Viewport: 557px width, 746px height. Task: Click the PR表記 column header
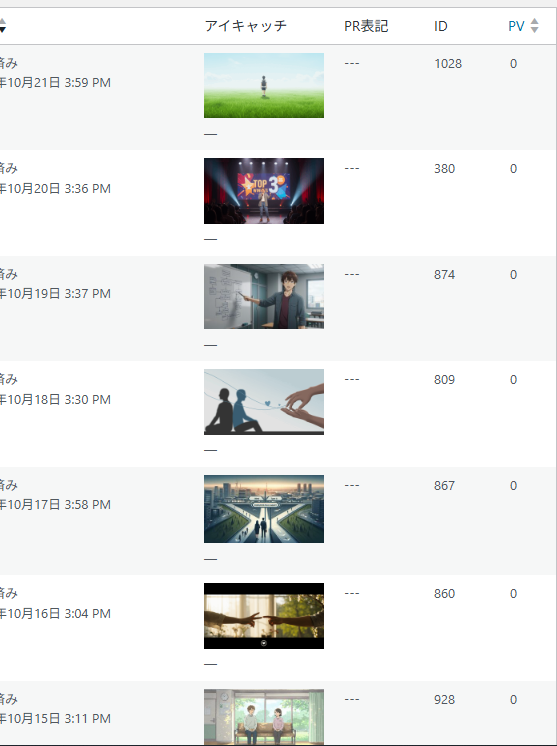coord(366,26)
